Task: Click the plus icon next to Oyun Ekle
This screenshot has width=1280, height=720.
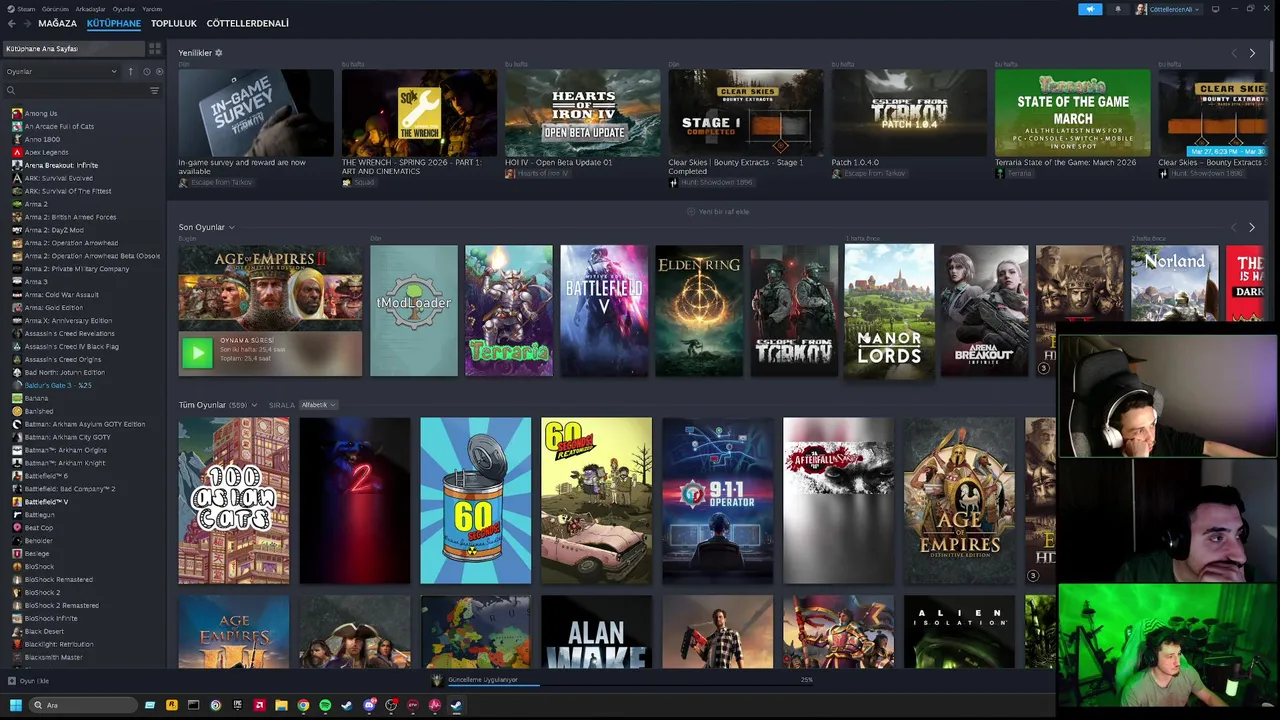Action: [x=12, y=681]
